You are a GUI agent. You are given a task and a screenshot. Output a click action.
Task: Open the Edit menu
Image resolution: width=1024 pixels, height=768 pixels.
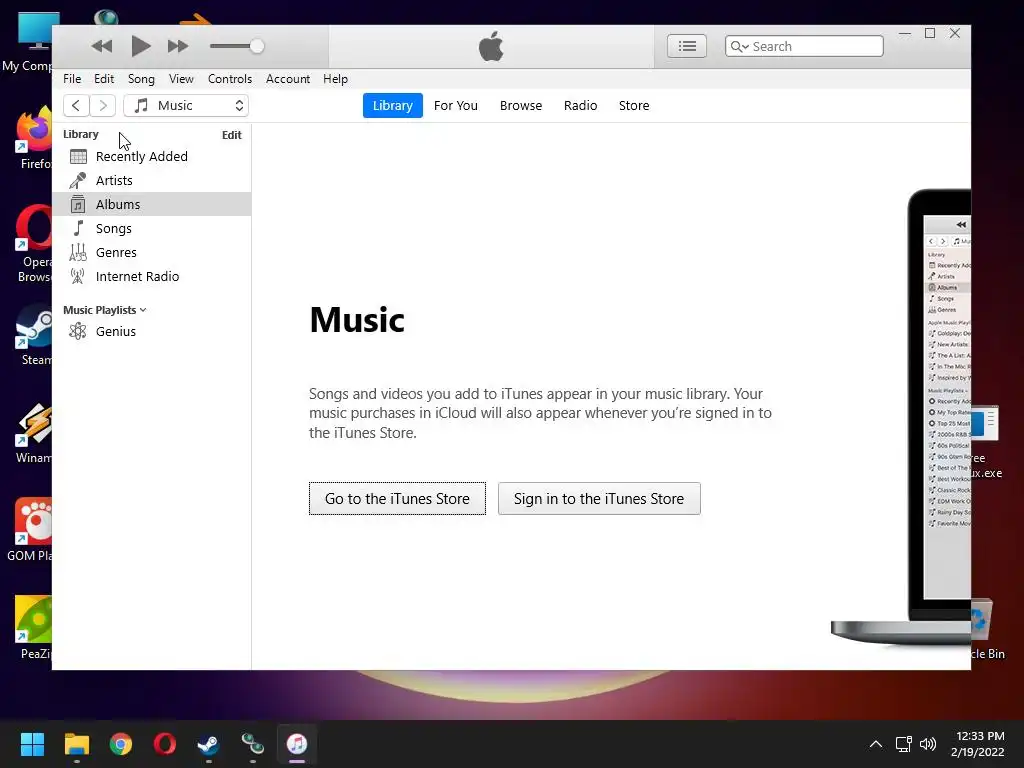pyautogui.click(x=104, y=79)
